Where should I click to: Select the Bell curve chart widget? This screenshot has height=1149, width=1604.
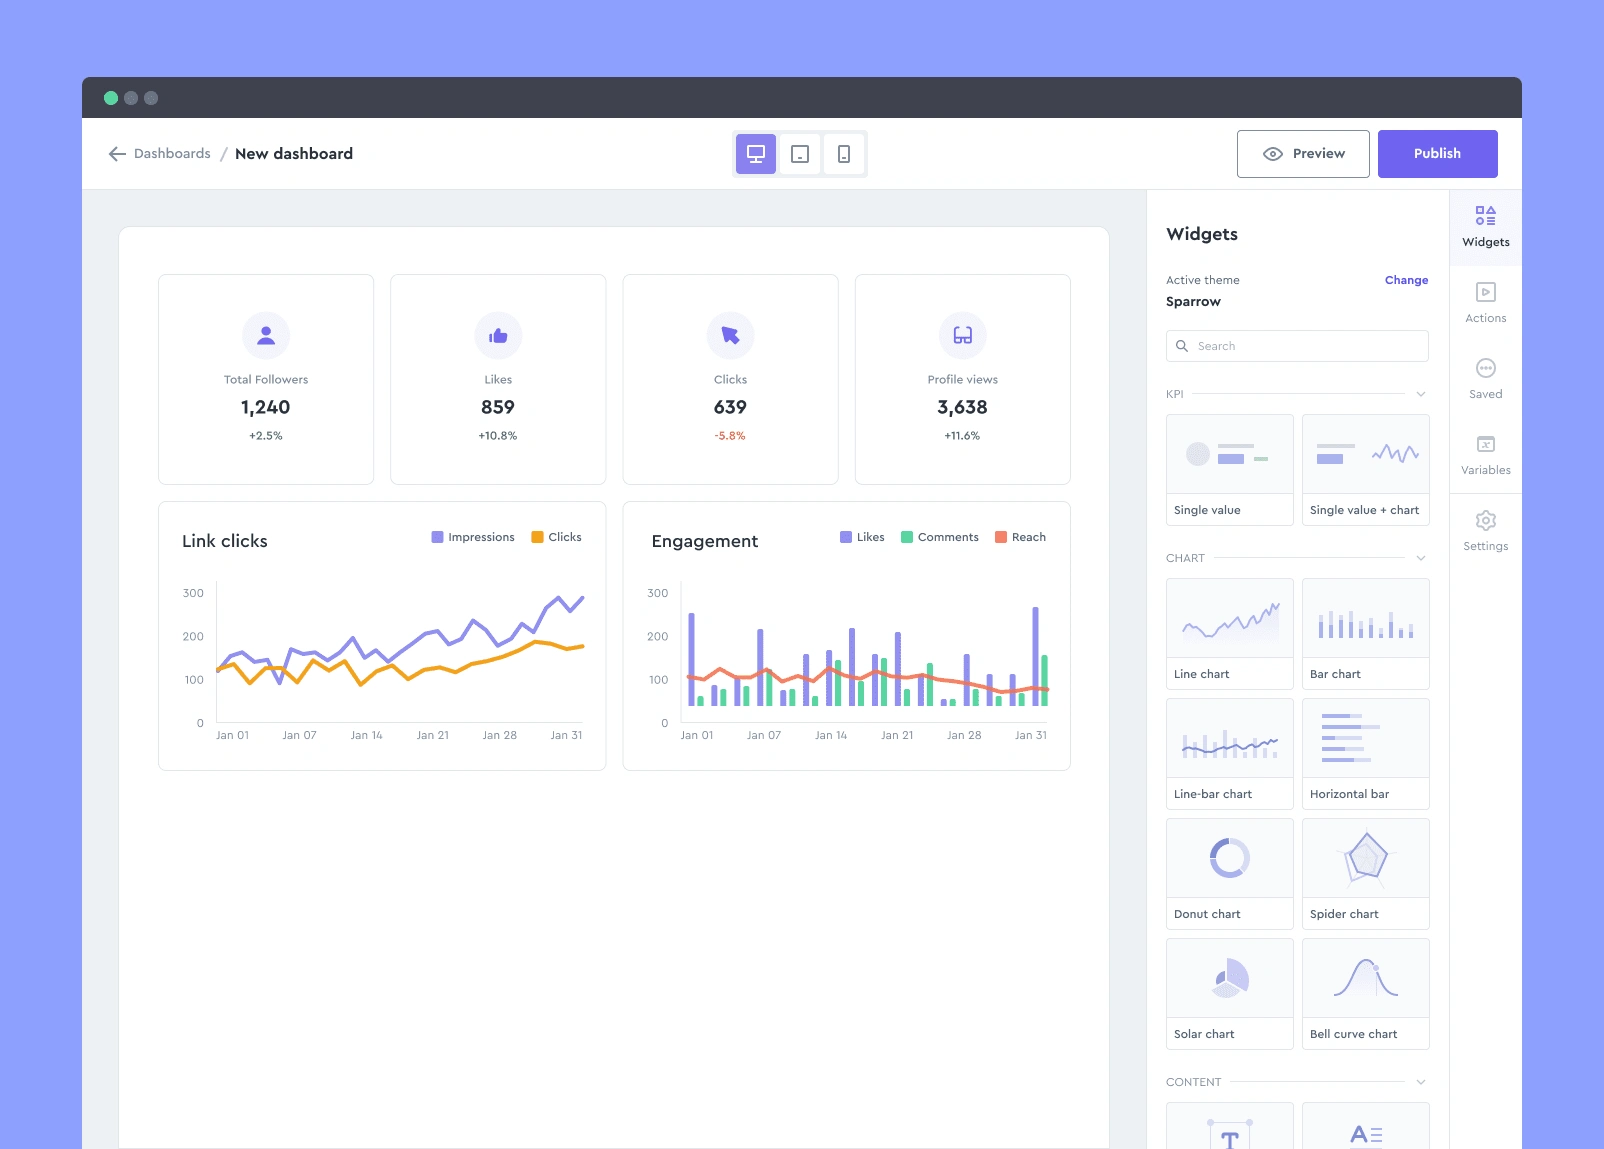point(1366,994)
